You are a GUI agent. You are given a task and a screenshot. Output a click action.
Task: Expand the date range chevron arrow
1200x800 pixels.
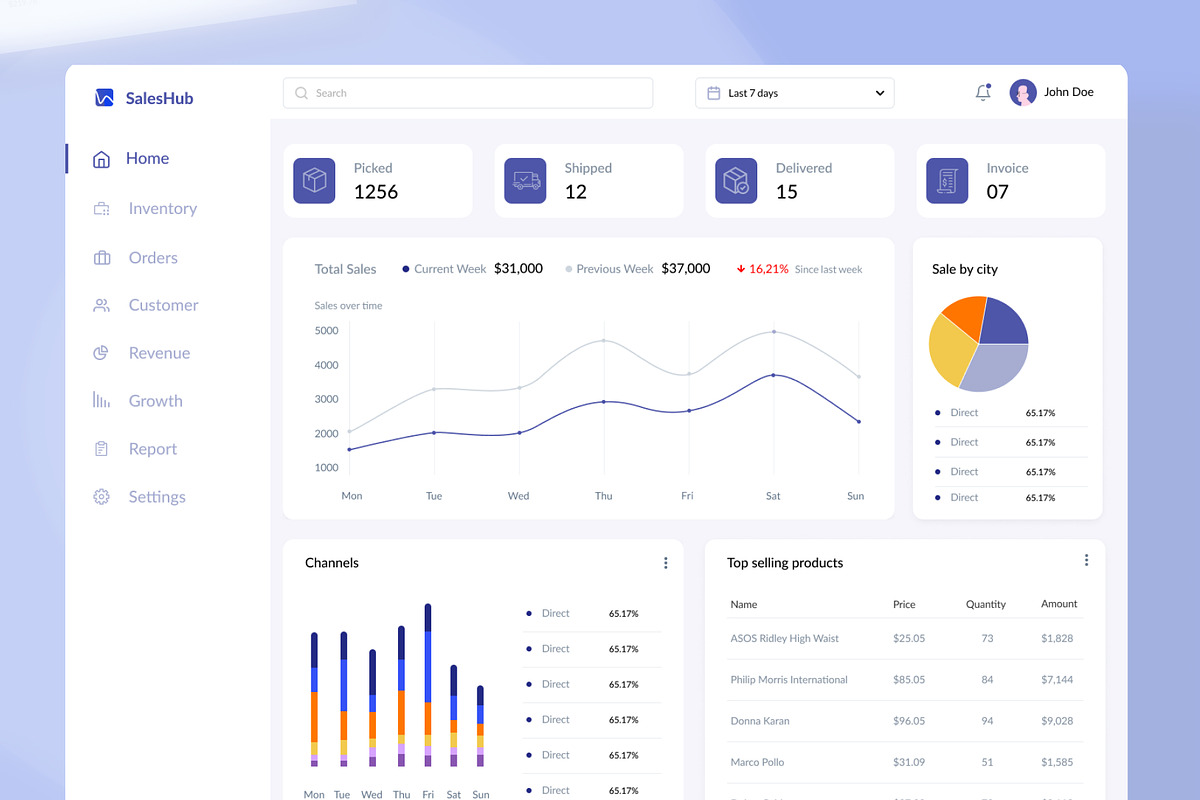coord(880,93)
